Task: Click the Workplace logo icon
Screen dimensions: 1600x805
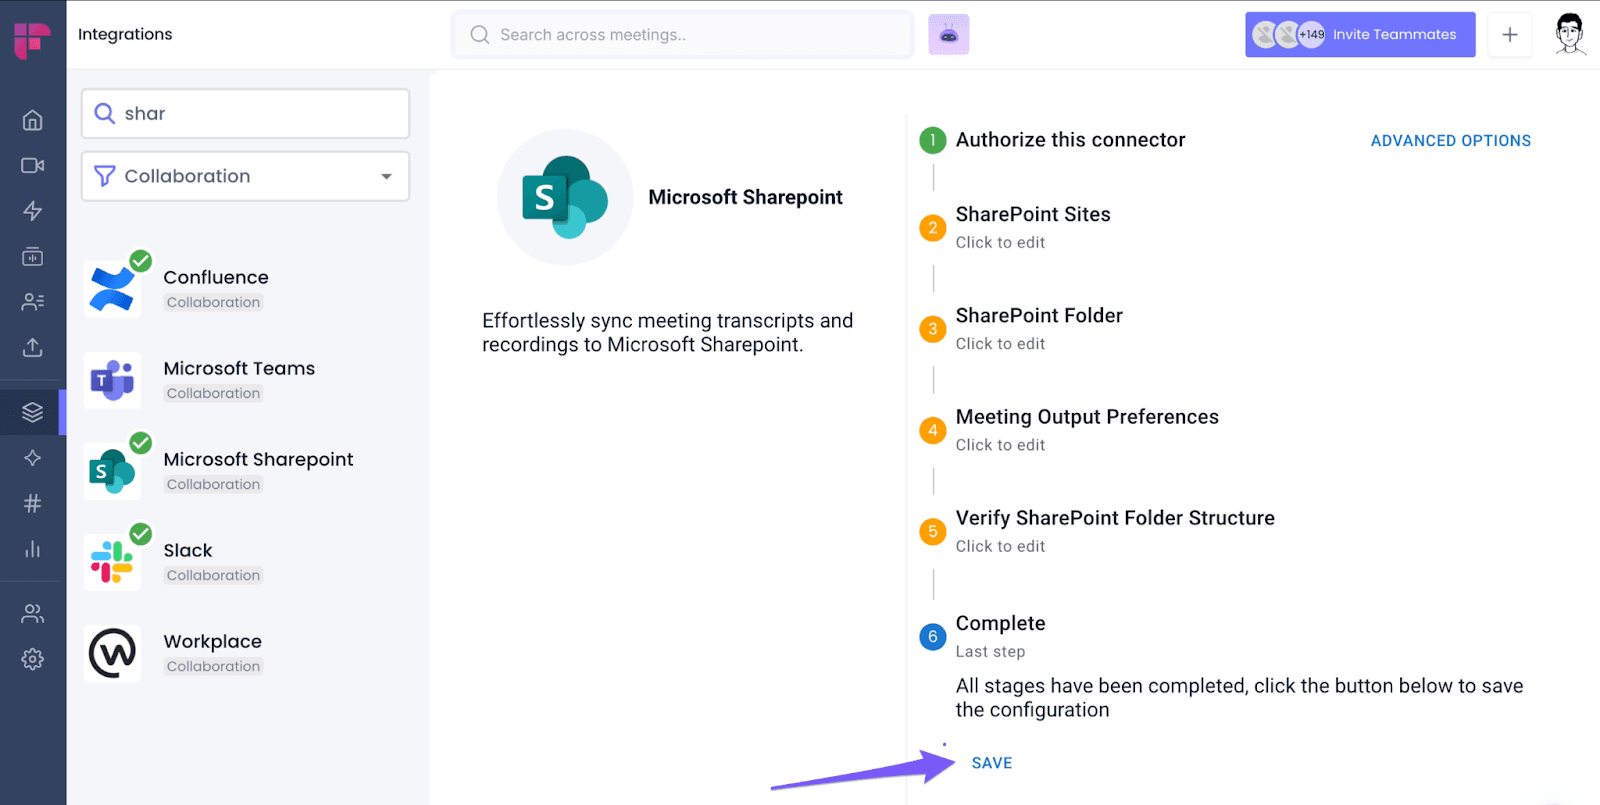Action: click(x=112, y=653)
